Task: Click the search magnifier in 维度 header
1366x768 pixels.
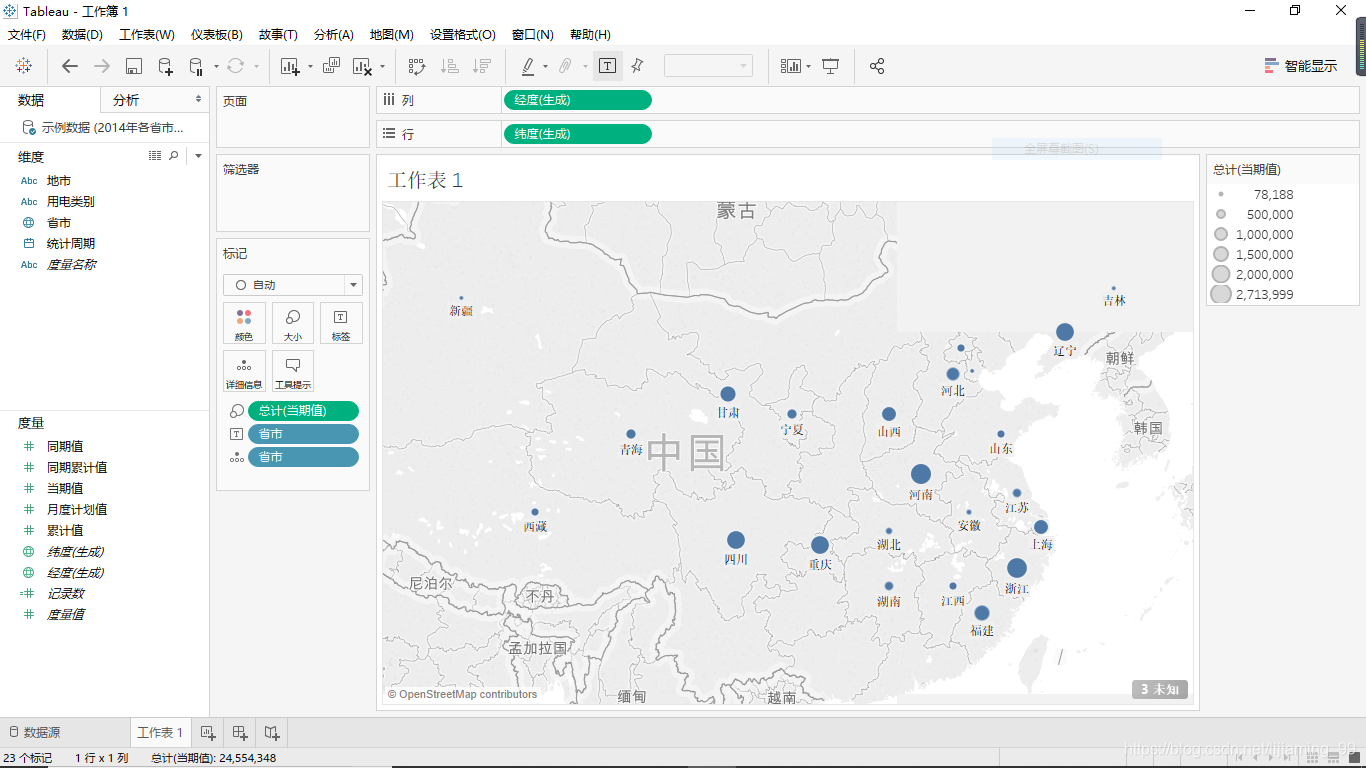Action: [174, 156]
